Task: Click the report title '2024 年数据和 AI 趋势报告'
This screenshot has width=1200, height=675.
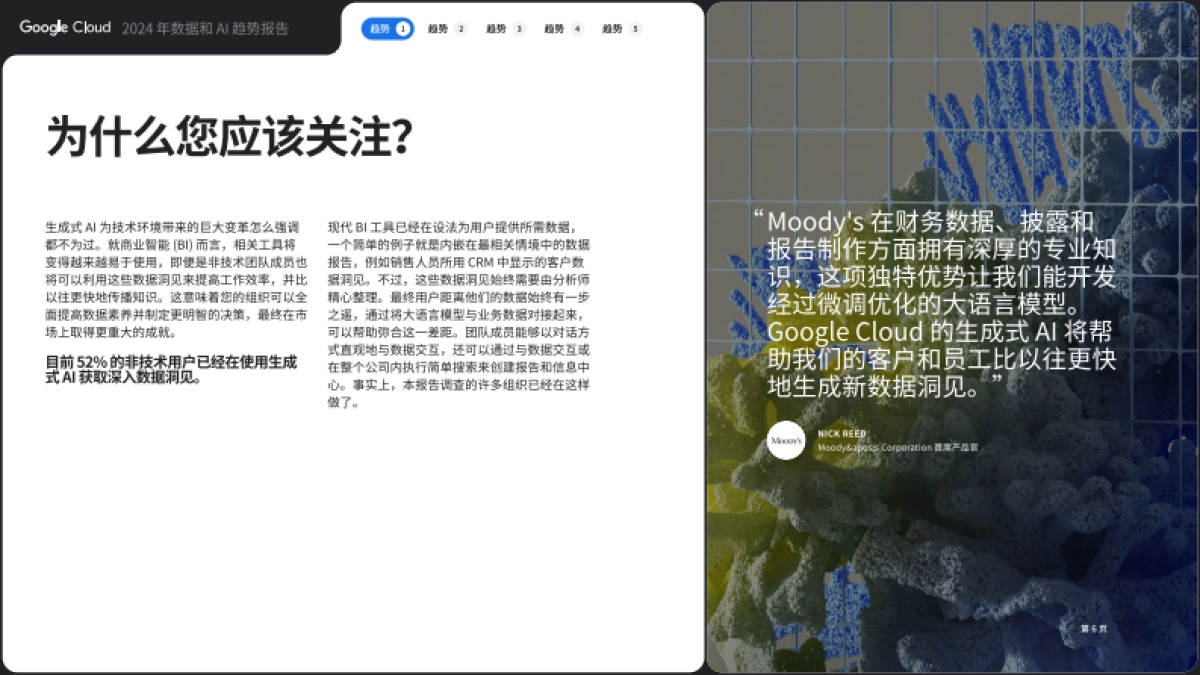Action: tap(203, 29)
